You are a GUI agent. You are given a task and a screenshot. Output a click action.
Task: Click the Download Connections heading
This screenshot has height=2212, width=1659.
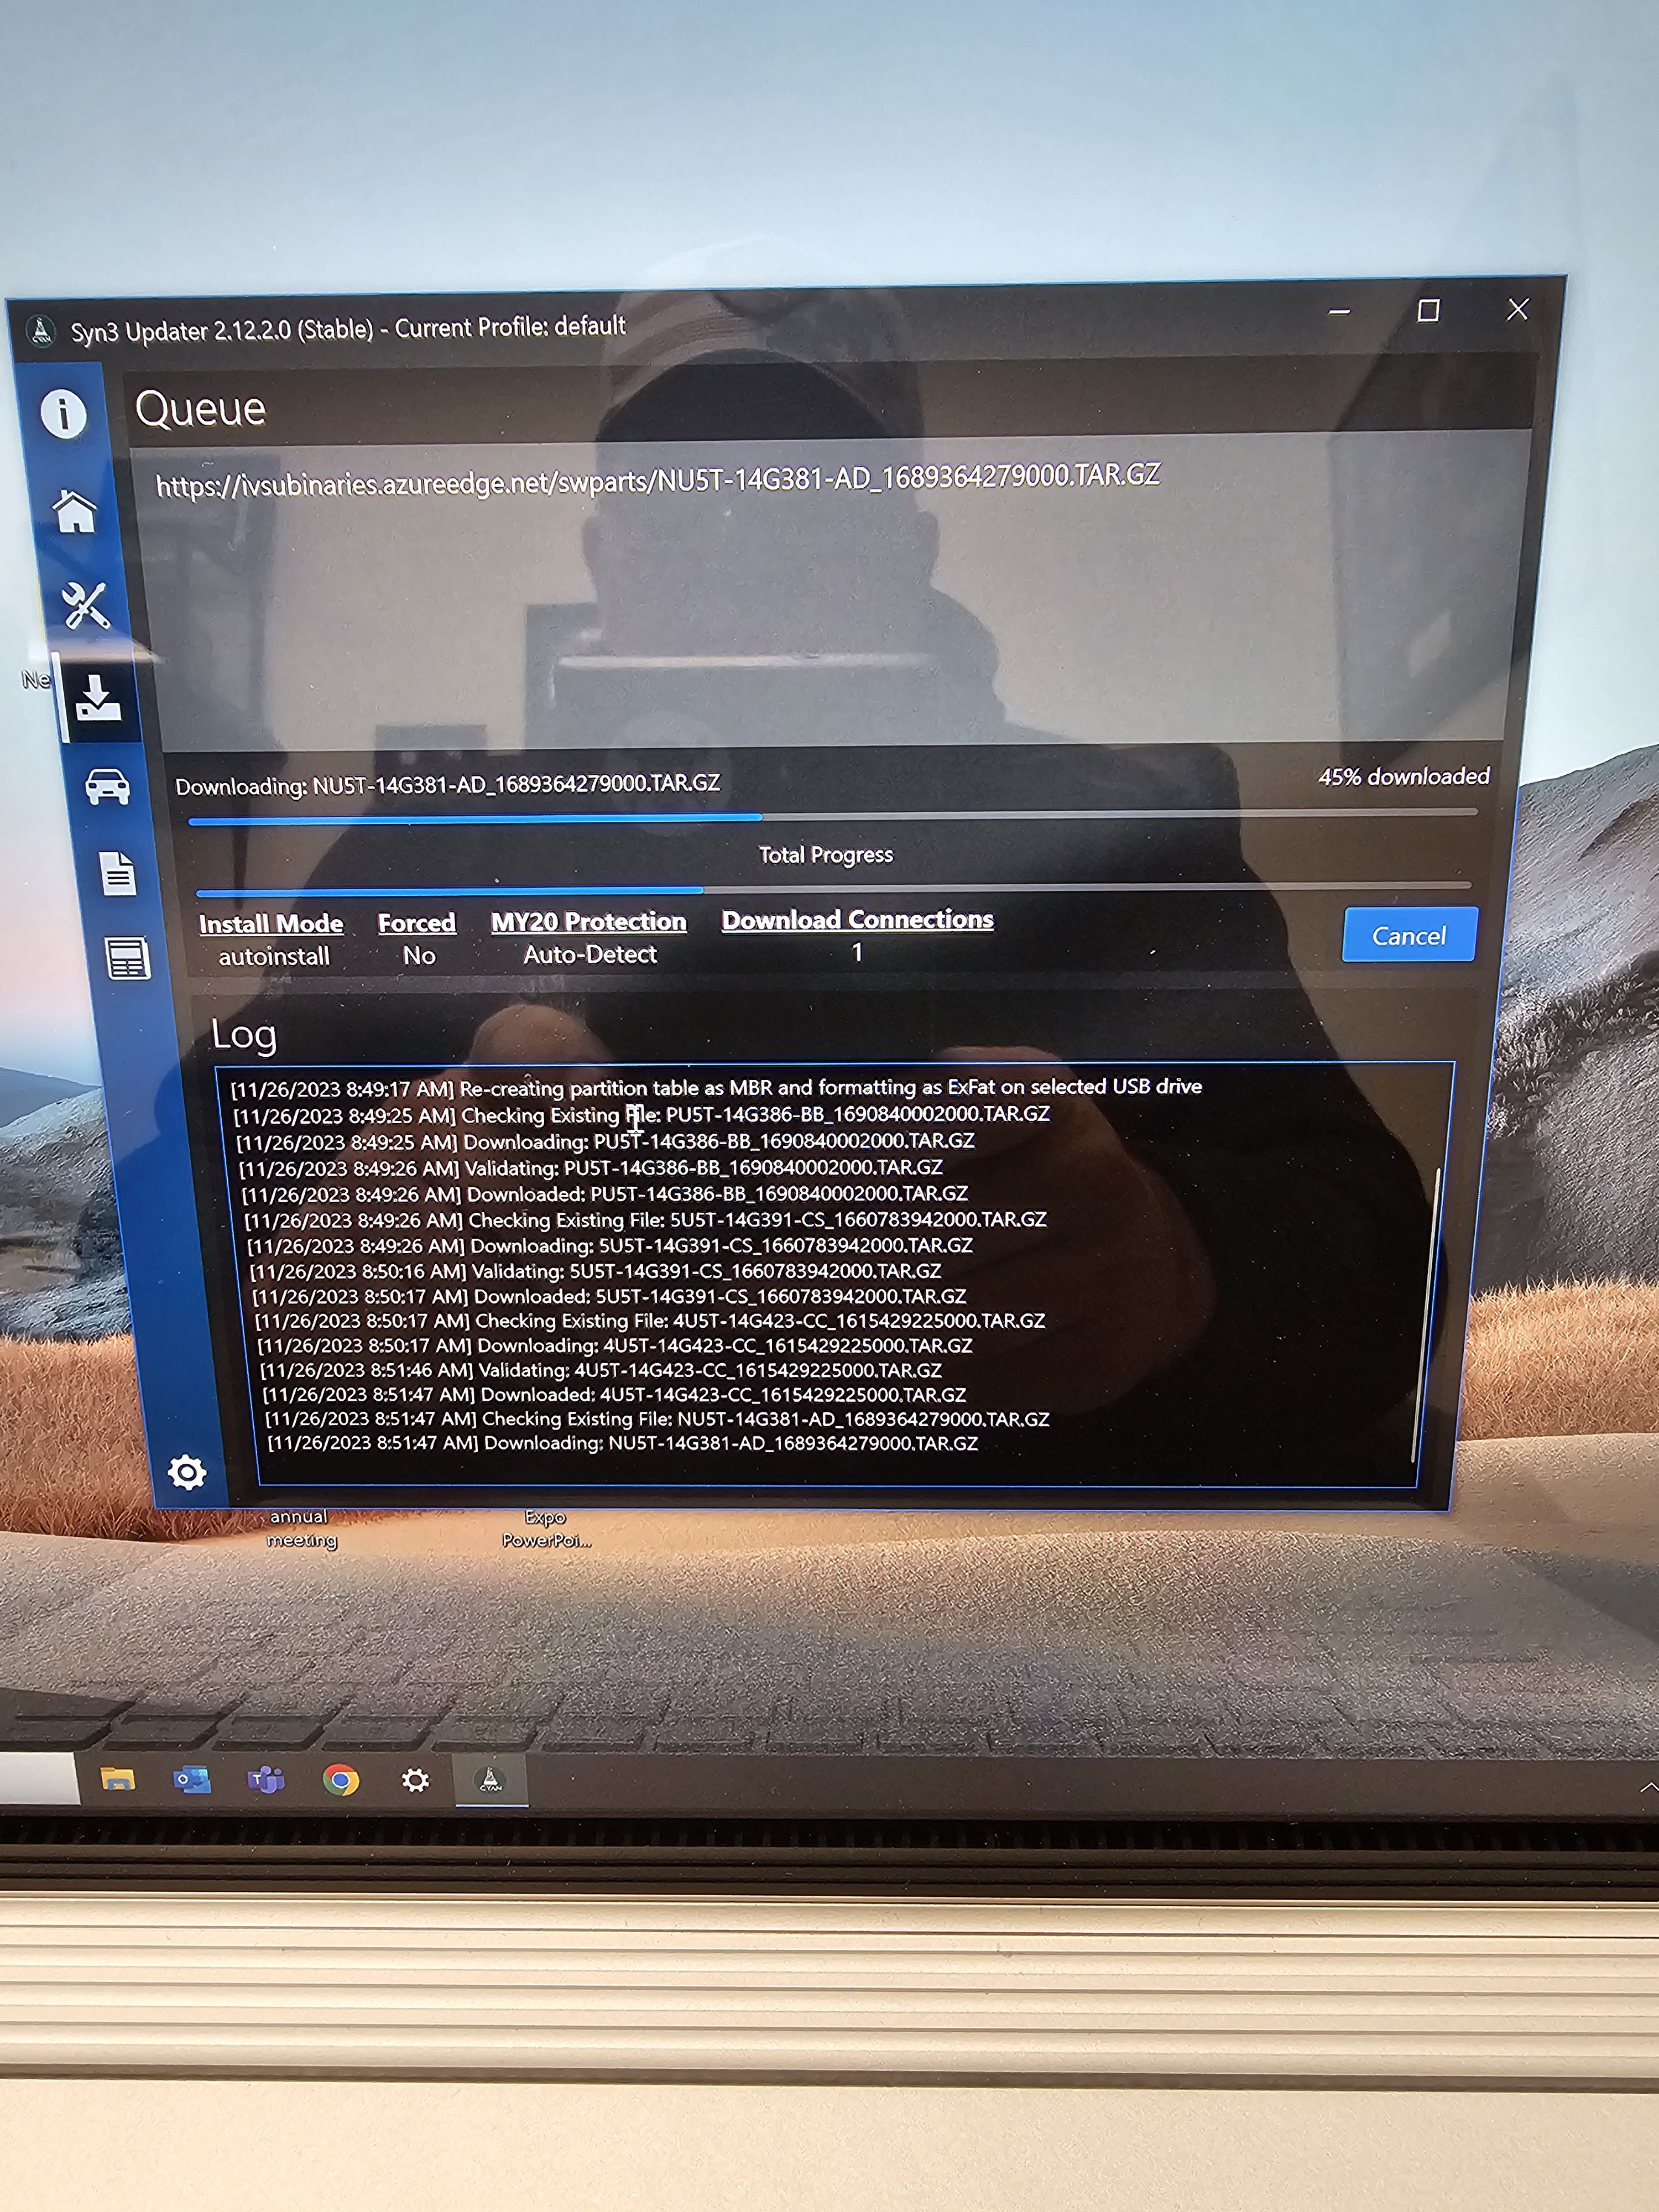click(x=858, y=919)
